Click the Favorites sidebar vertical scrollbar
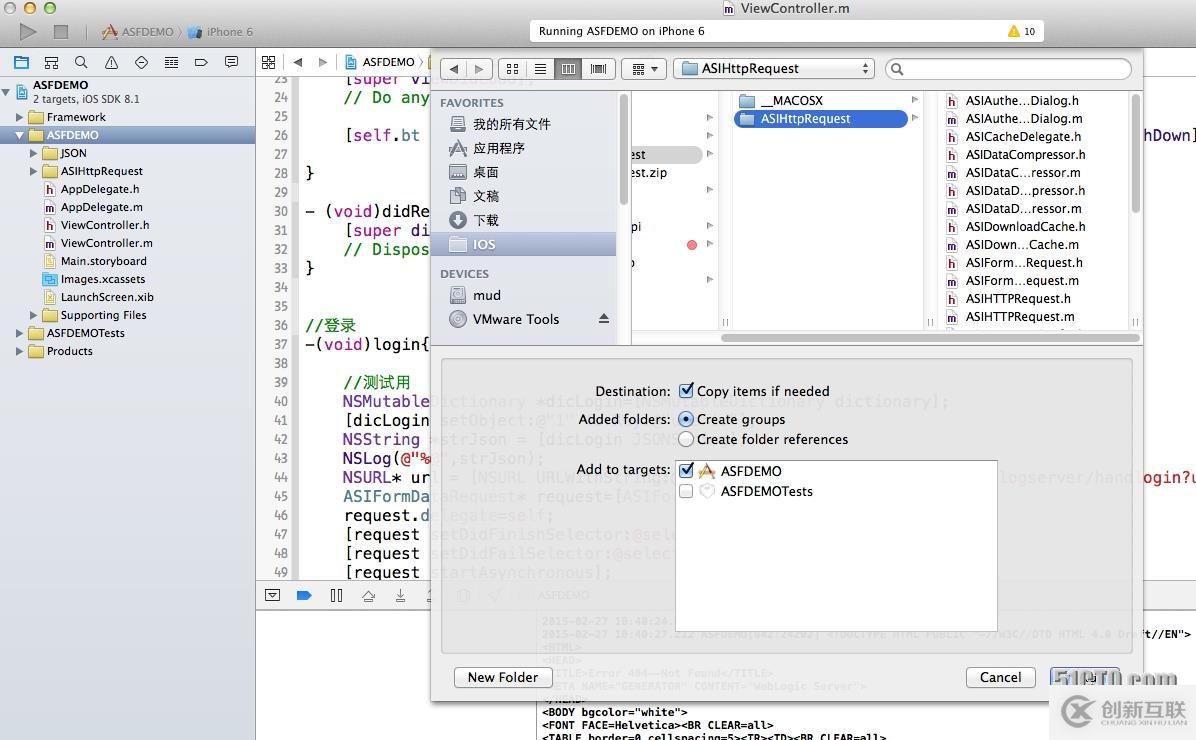This screenshot has width=1196, height=740. pyautogui.click(x=623, y=150)
